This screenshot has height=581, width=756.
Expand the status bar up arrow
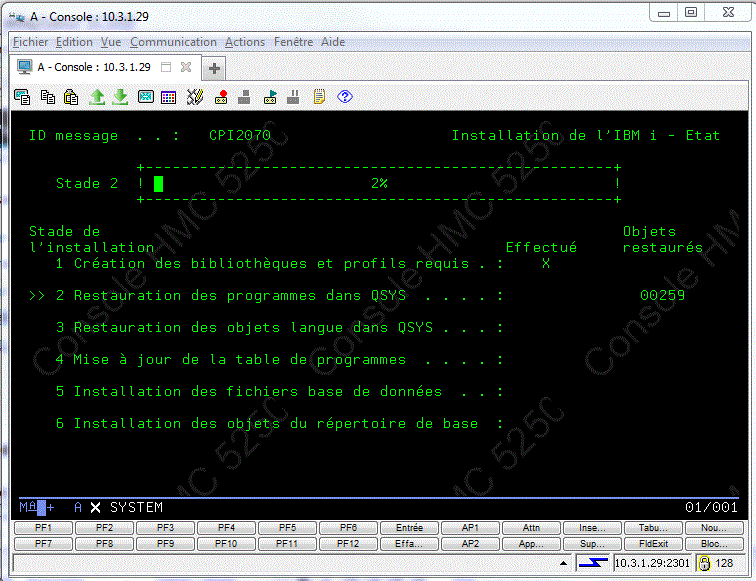tap(563, 563)
